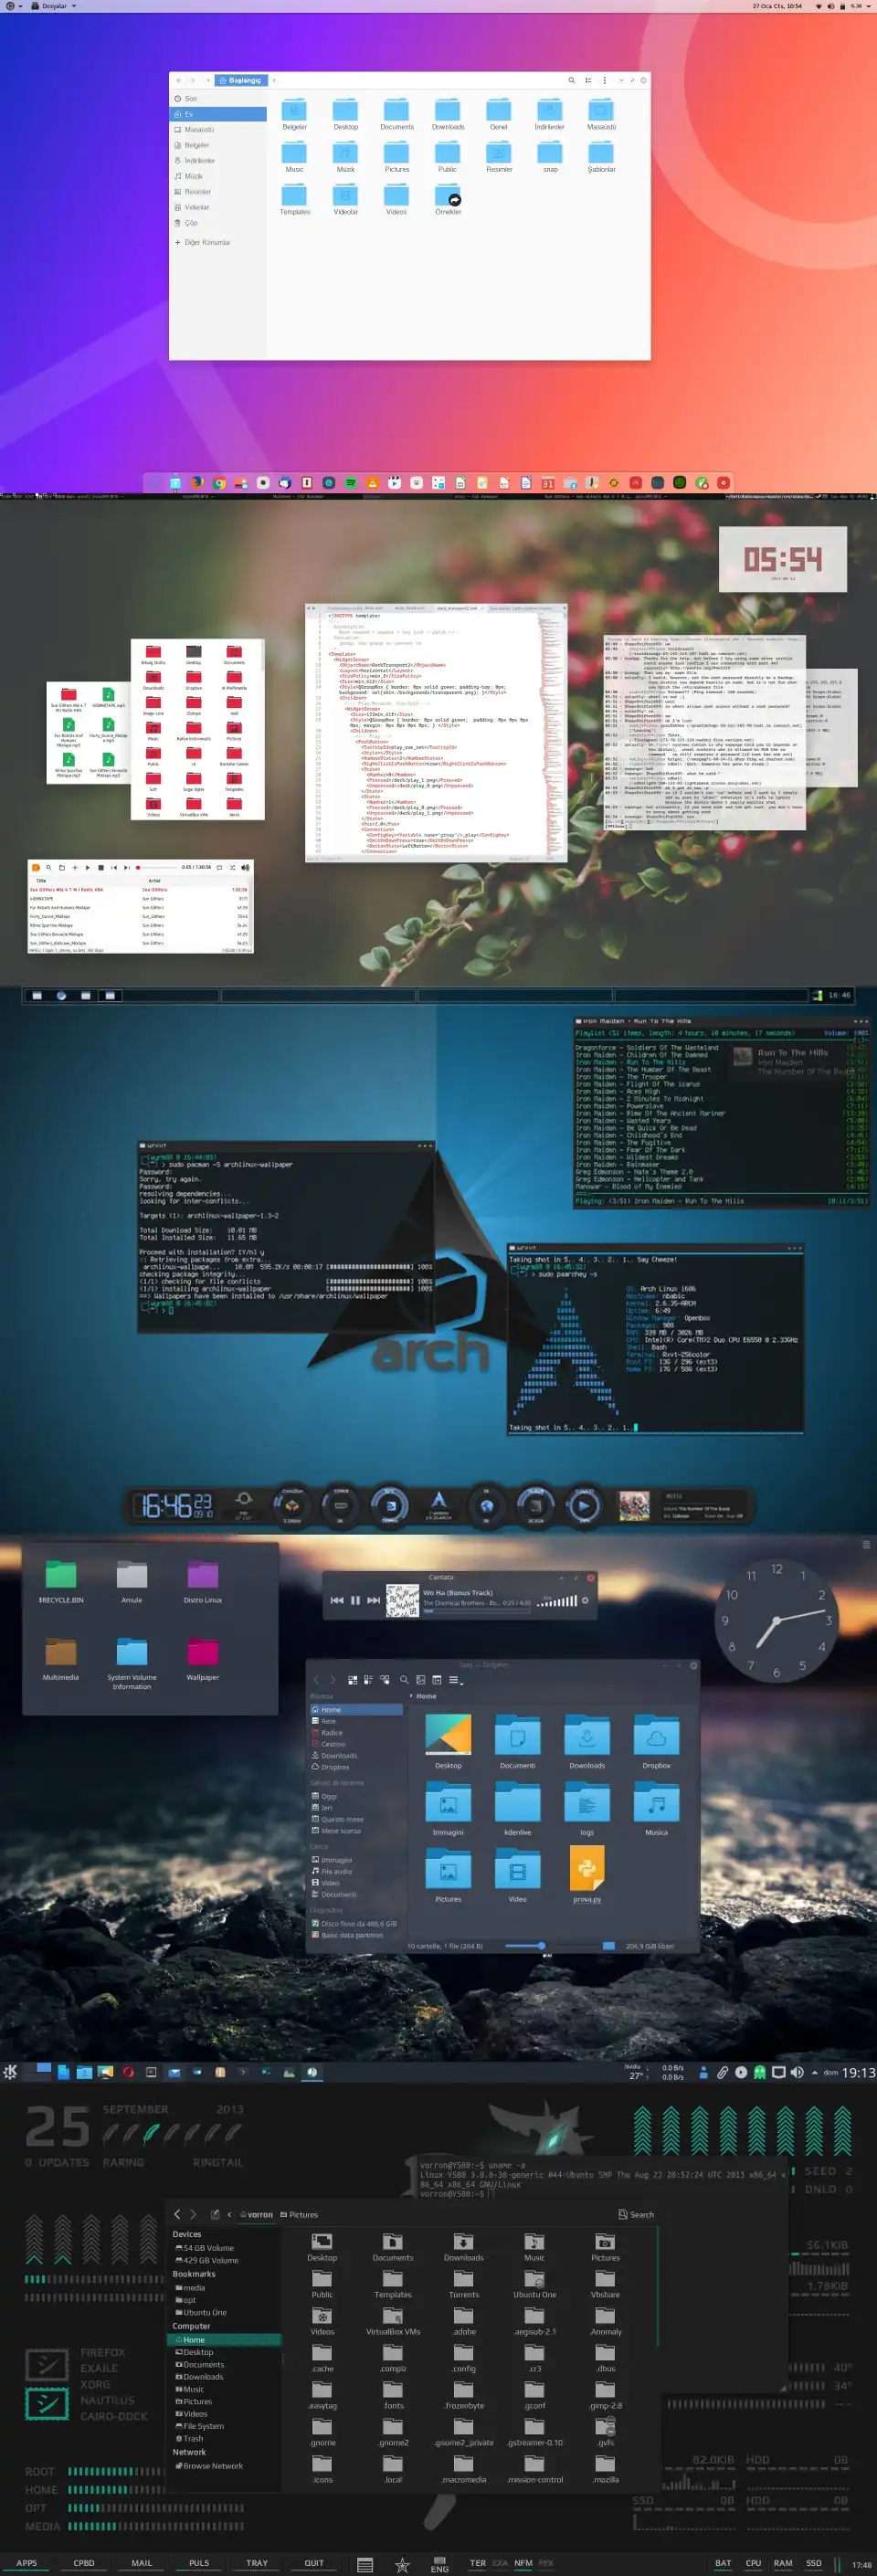This screenshot has height=2576, width=877.
Task: Switch Dolphin to details view mode
Action: [x=384, y=1680]
